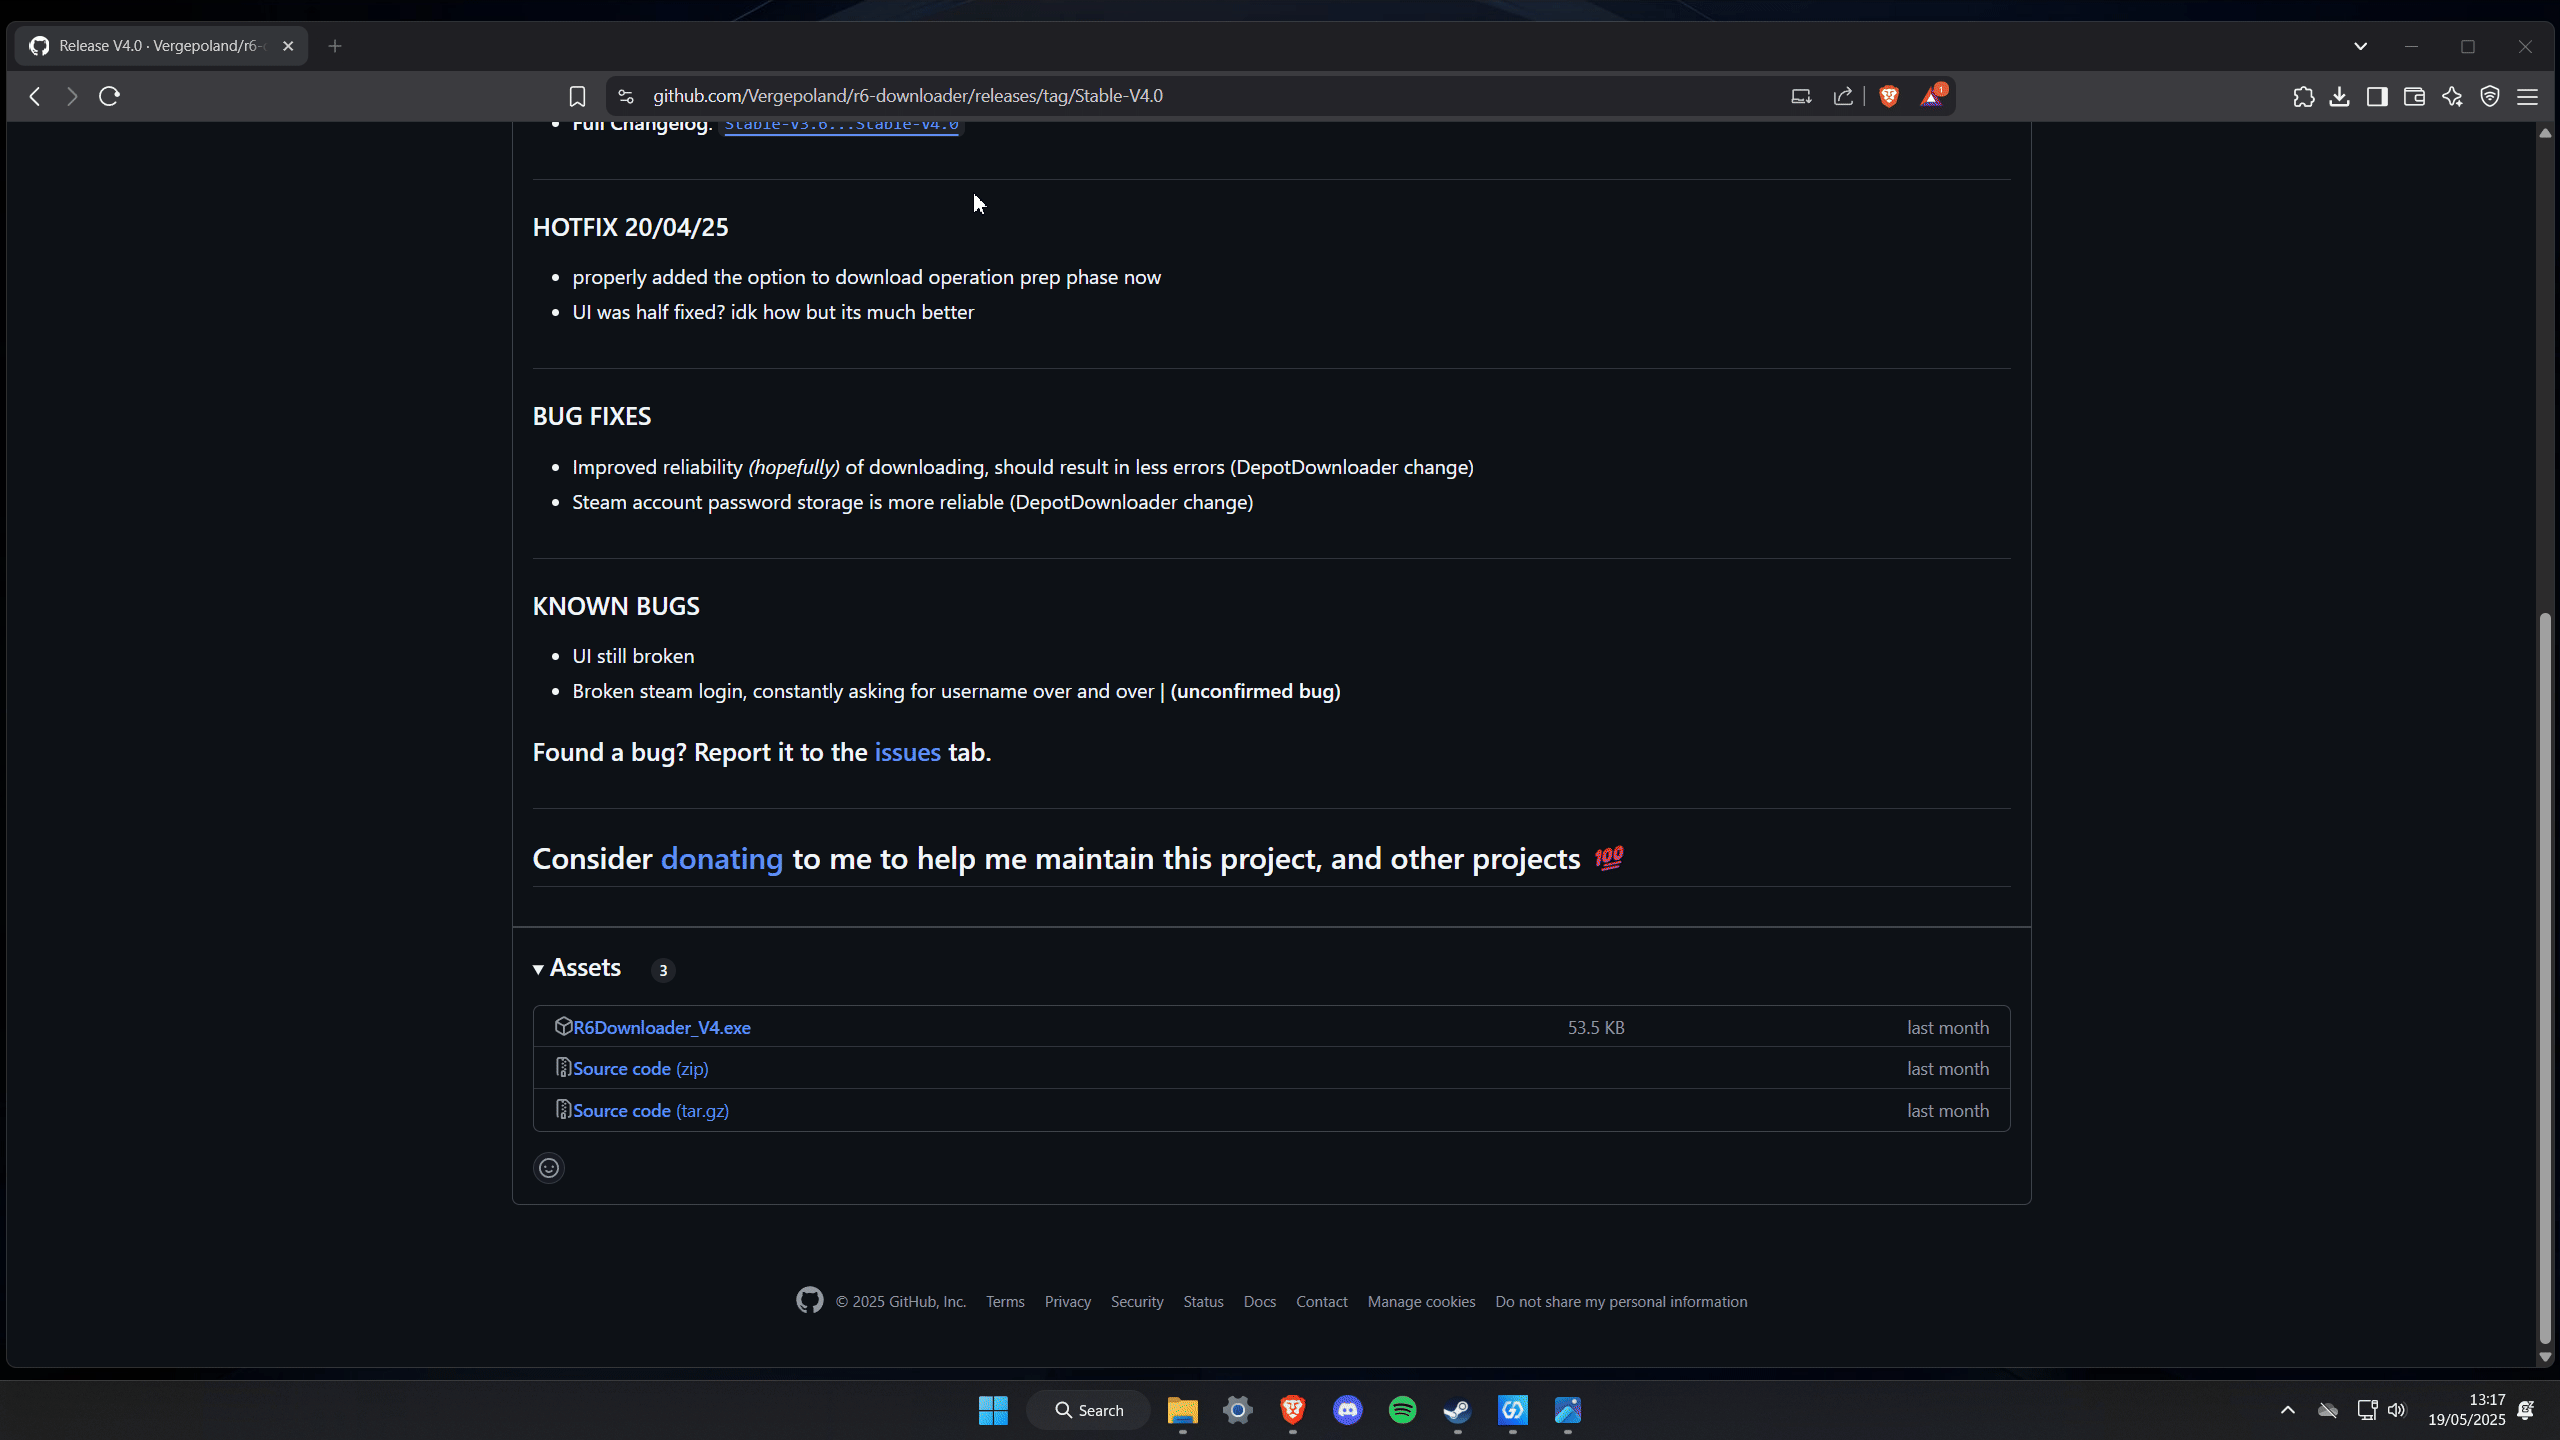The width and height of the screenshot is (2560, 1440).
Task: Click the taskbar Search box
Action: pyautogui.click(x=1089, y=1410)
